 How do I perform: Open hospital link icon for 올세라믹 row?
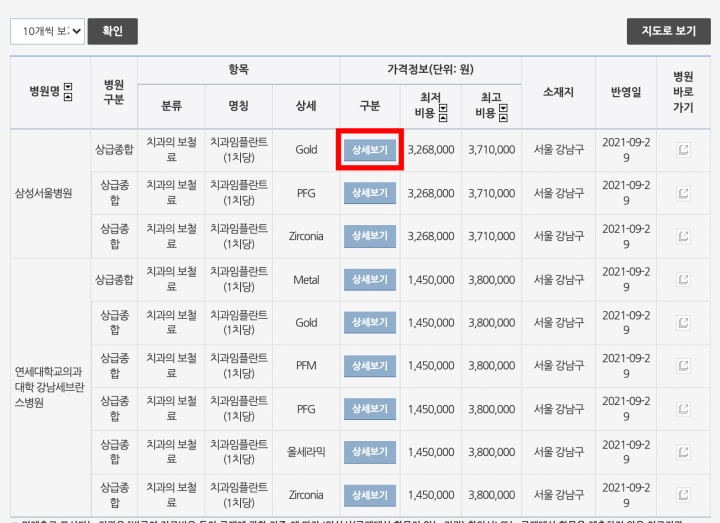click(683, 452)
